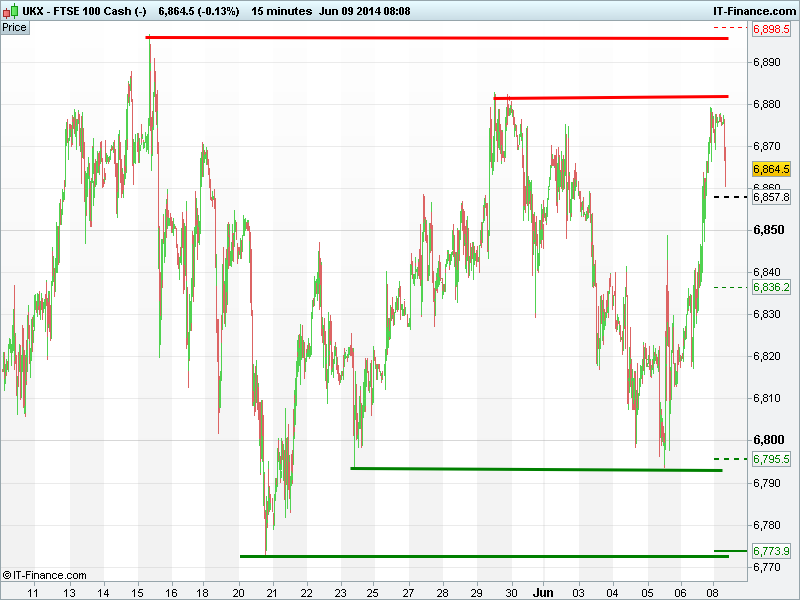Click date 04 on the time axis

click(612, 593)
